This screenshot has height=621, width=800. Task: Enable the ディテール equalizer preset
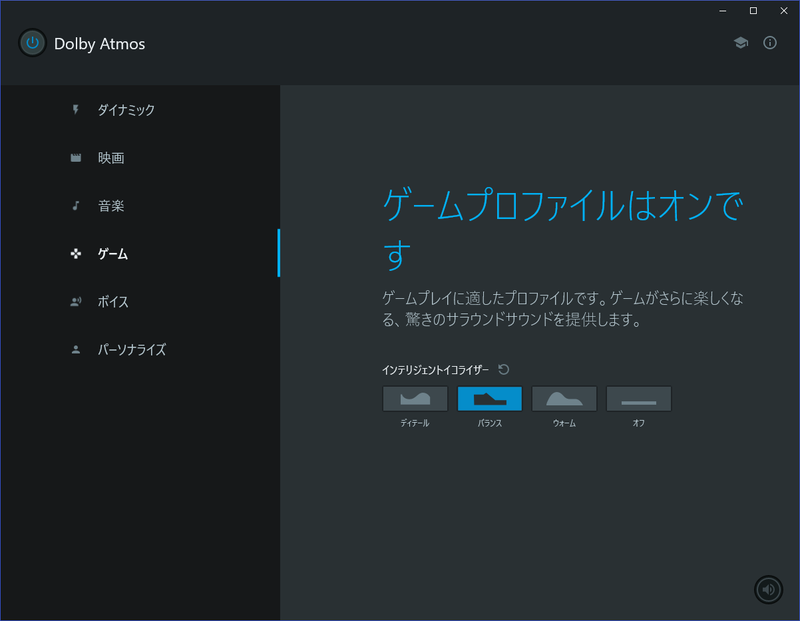[x=415, y=397]
